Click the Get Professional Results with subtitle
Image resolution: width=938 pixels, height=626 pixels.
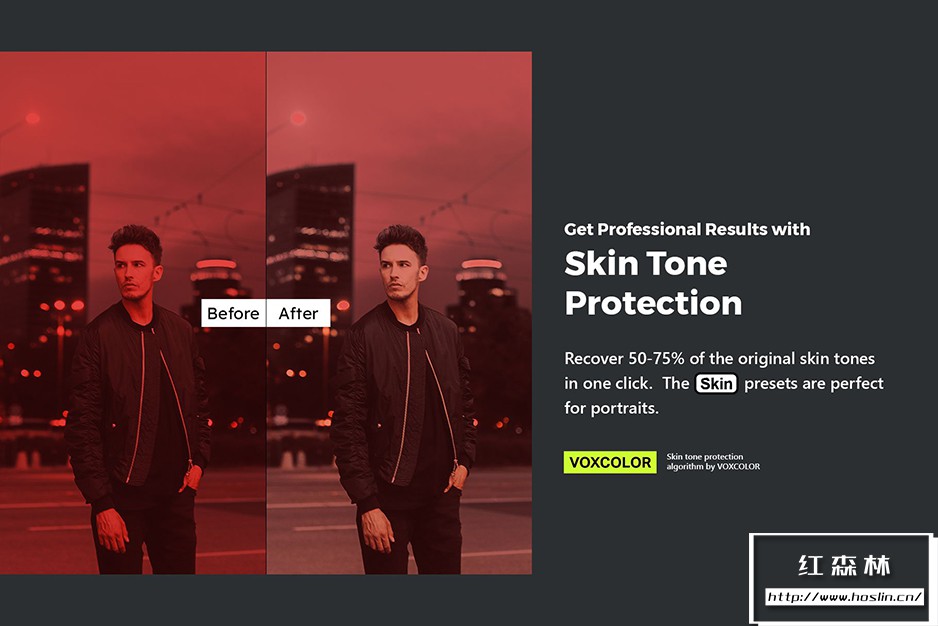pyautogui.click(x=687, y=229)
